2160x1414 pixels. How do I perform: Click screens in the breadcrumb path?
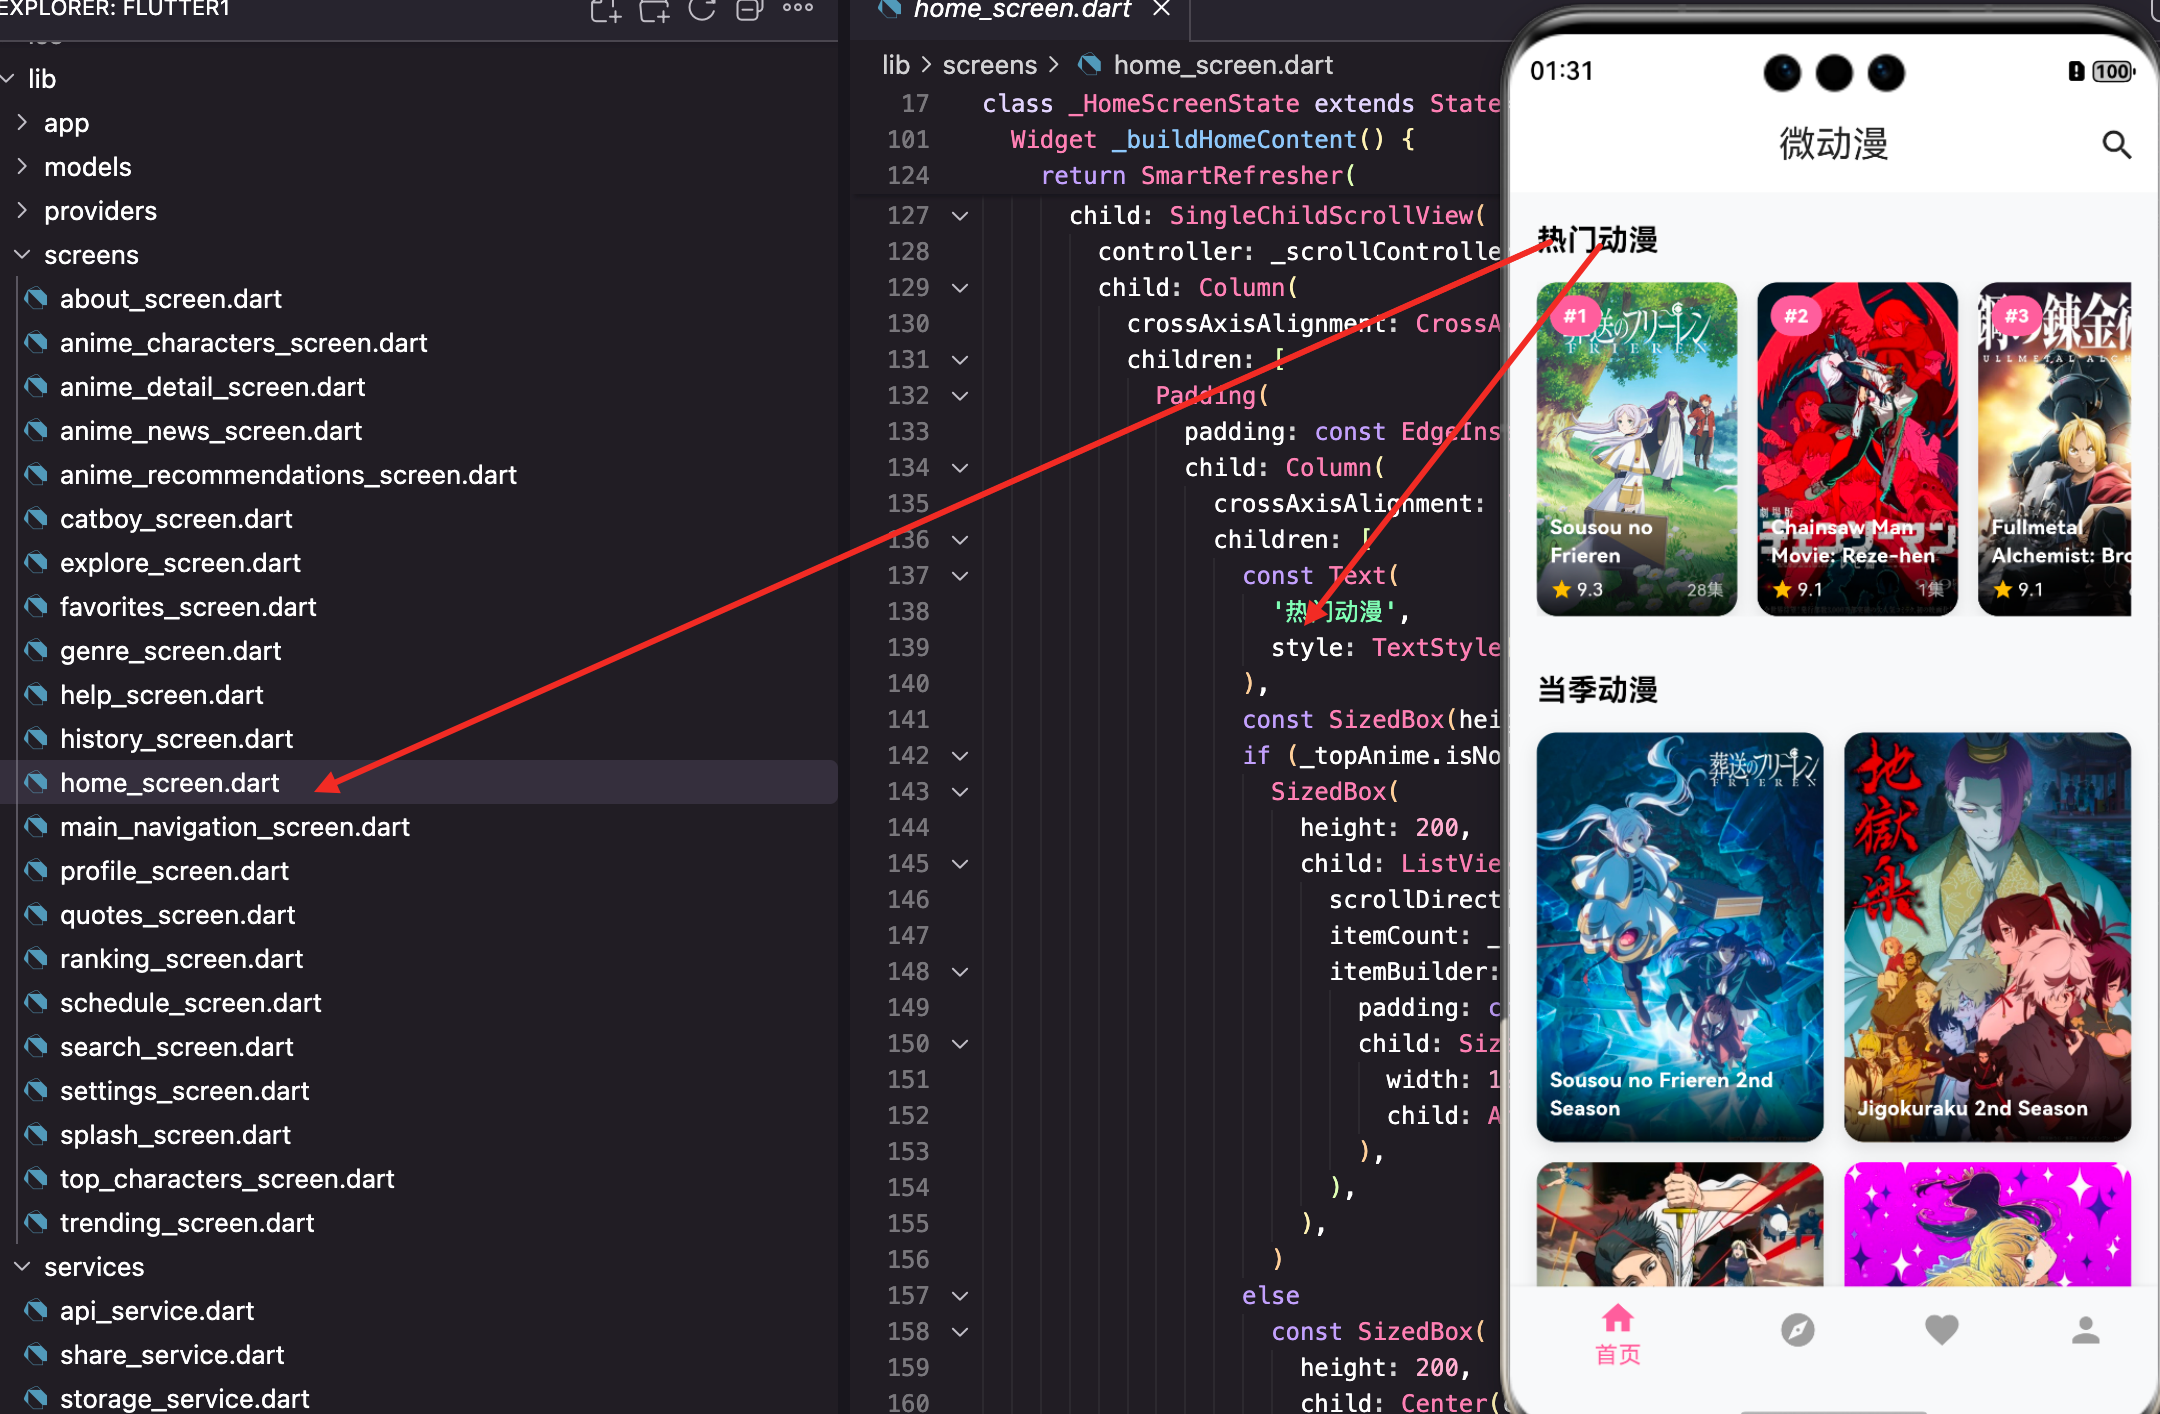click(x=989, y=65)
